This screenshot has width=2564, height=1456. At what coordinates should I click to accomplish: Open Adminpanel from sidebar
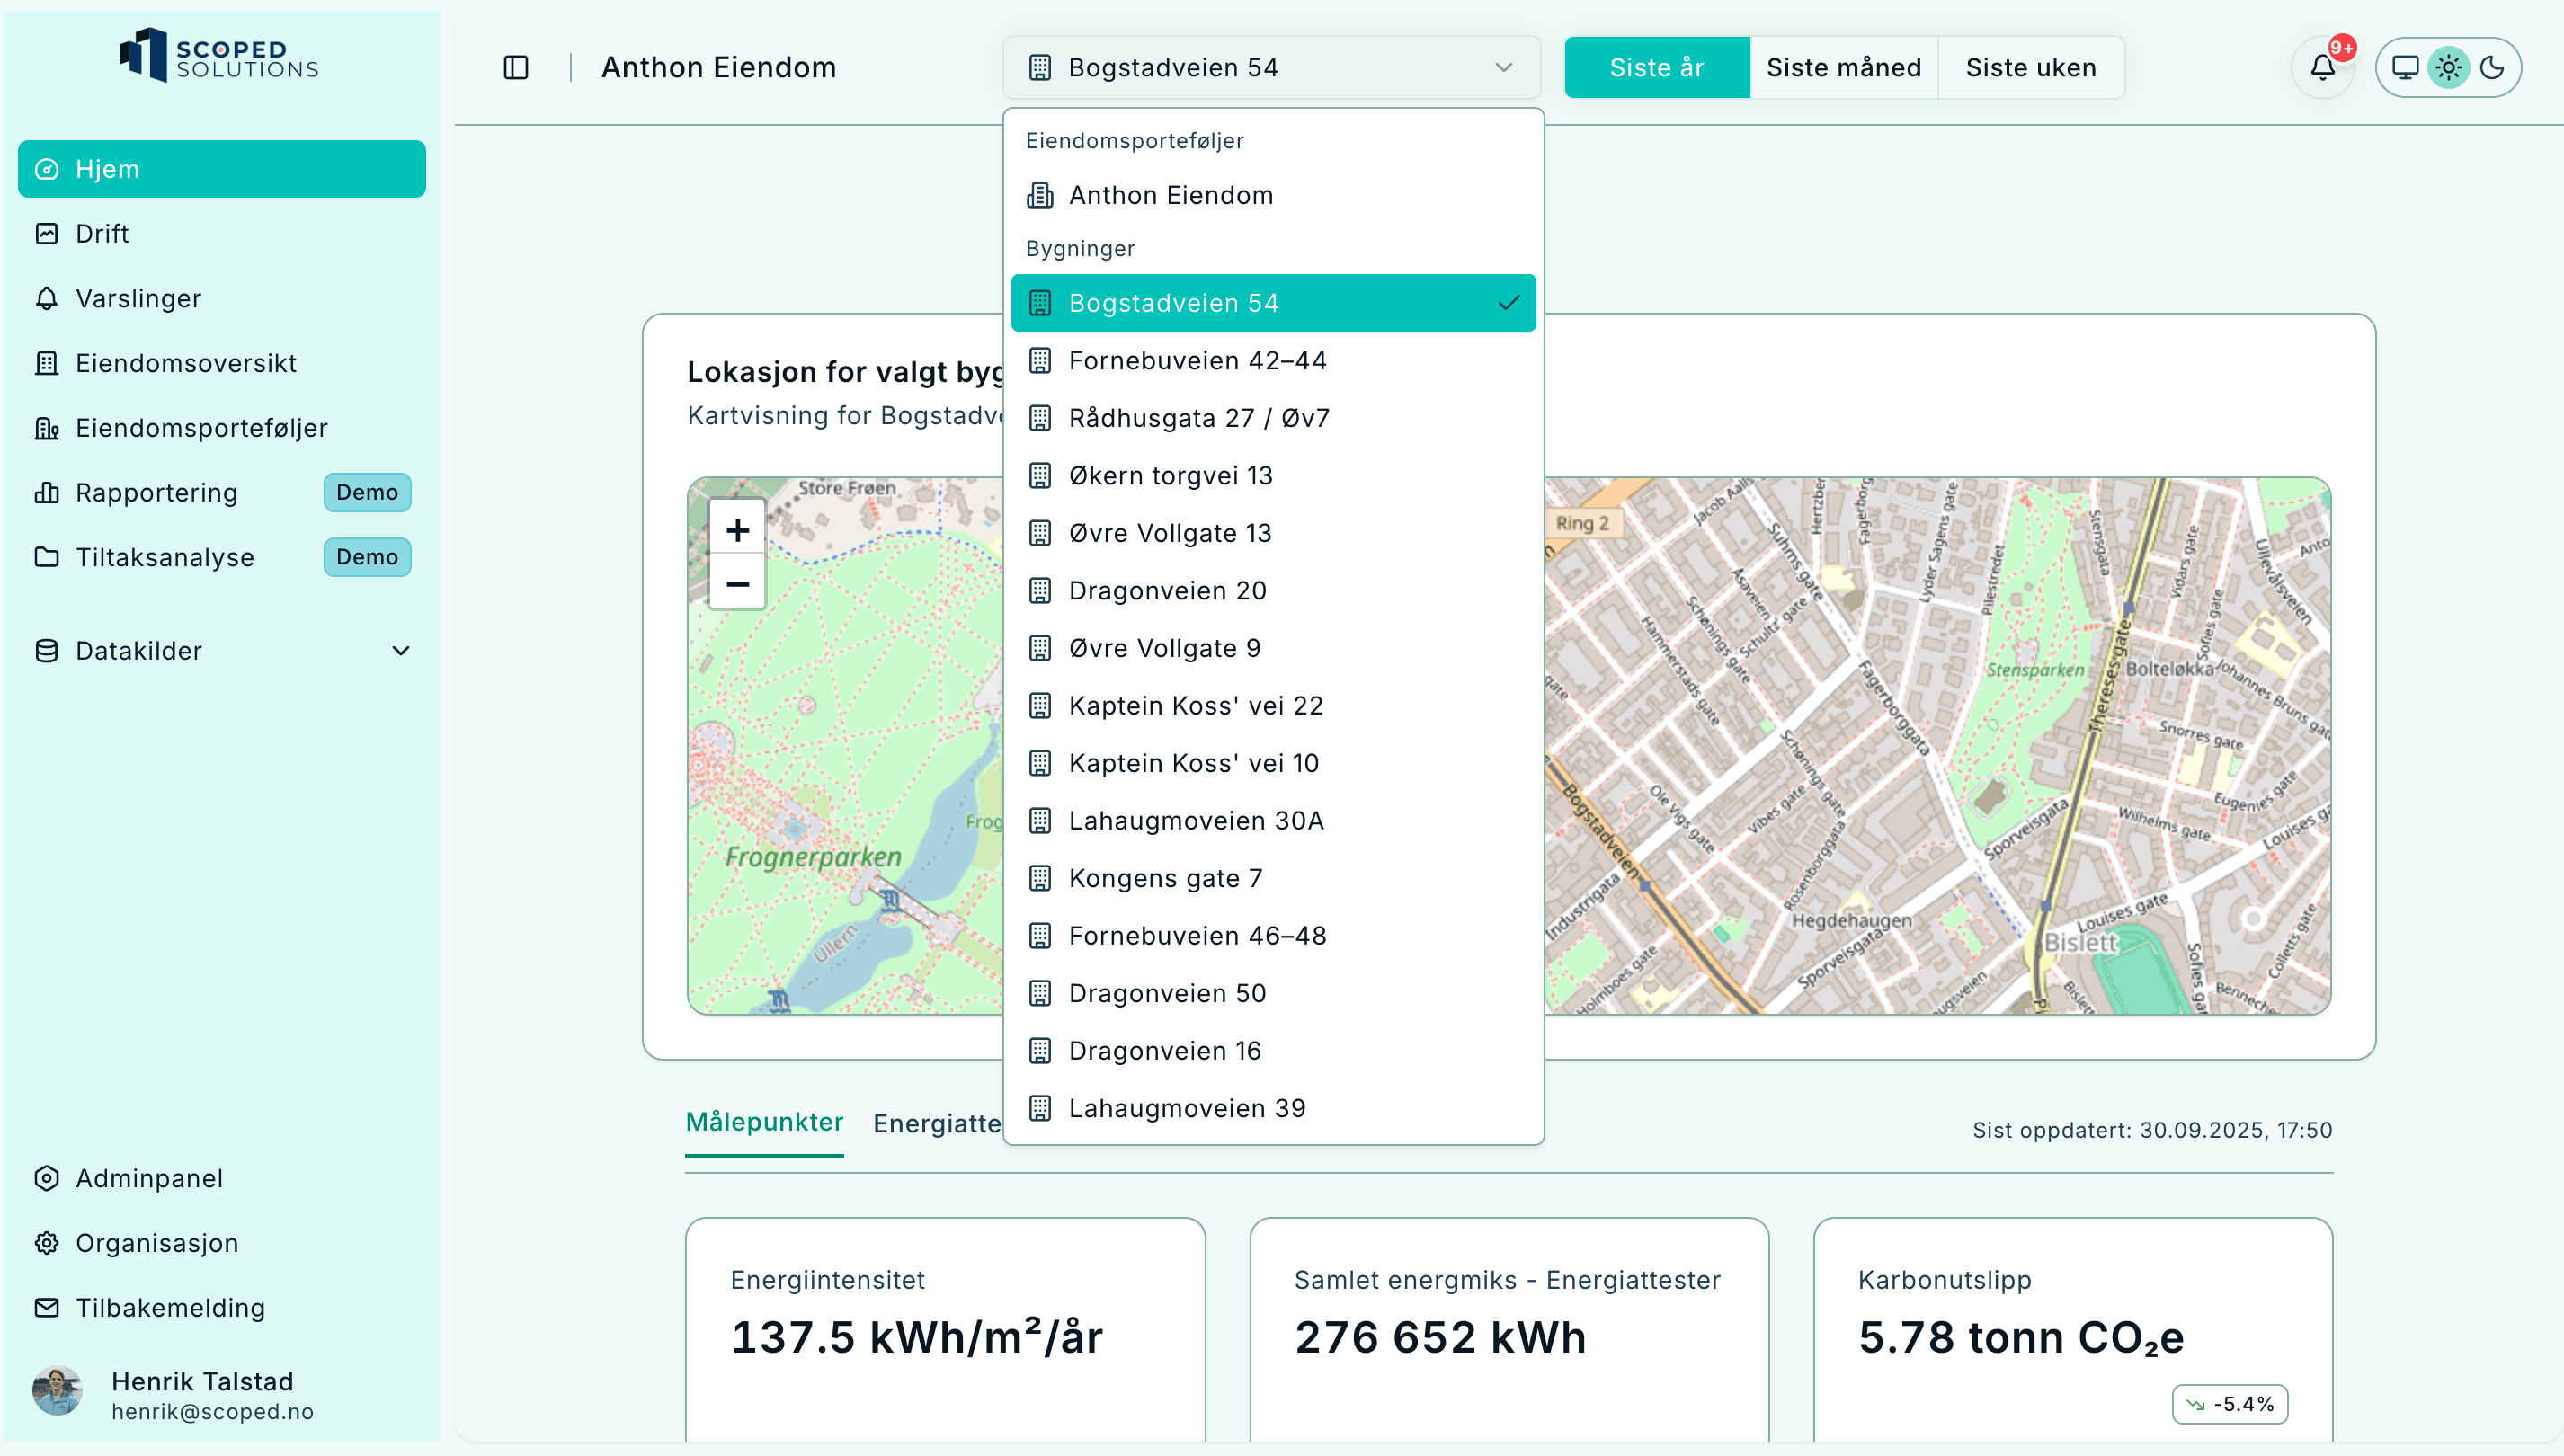[149, 1178]
